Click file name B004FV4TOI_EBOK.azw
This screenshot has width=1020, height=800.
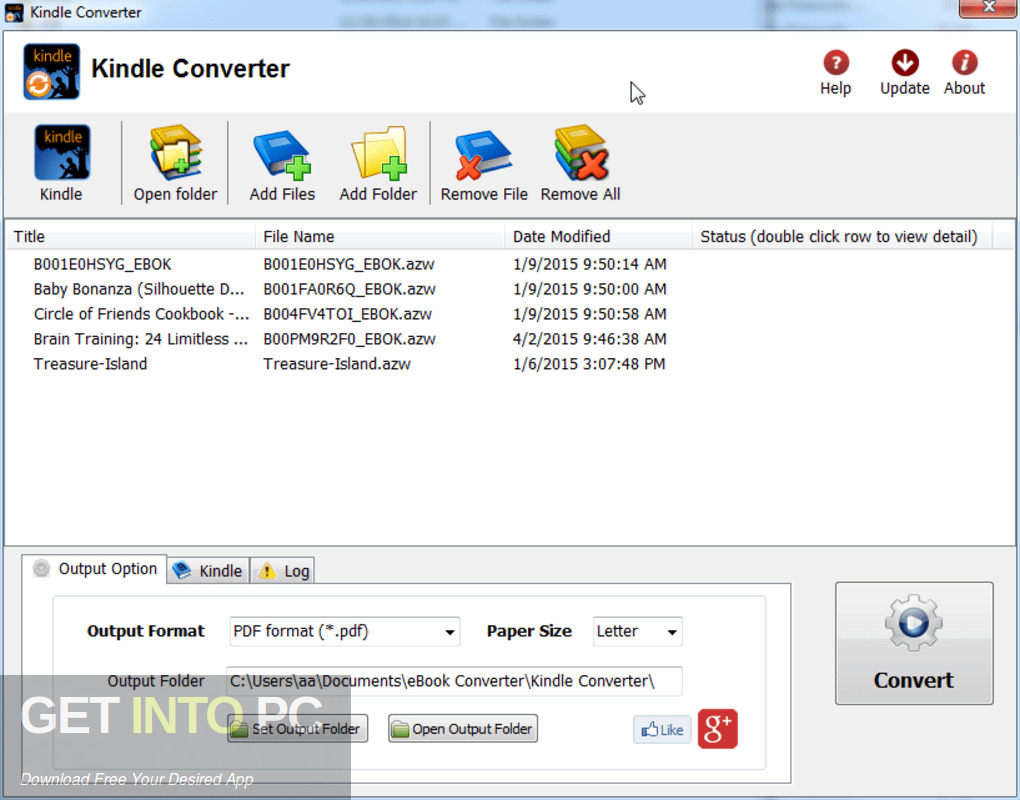click(x=347, y=313)
